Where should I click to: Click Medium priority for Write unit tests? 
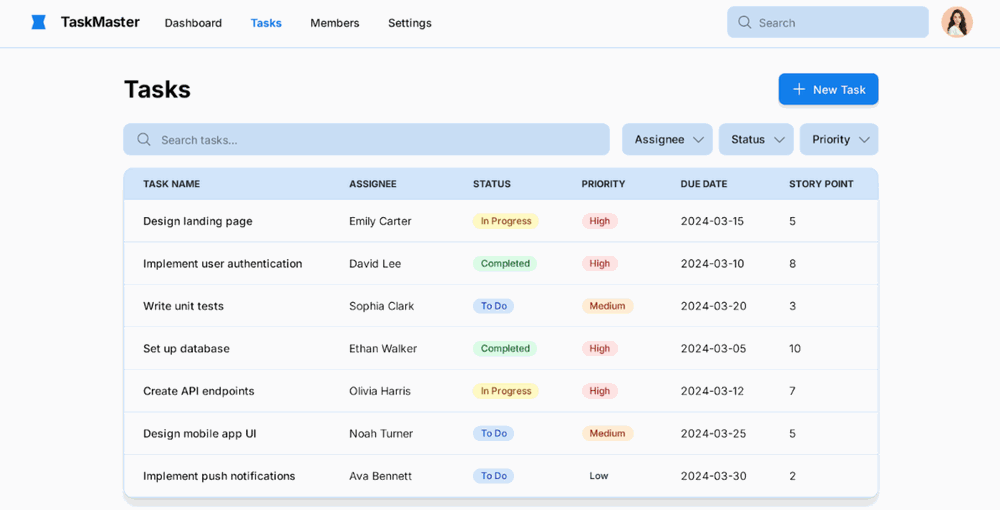[x=607, y=306]
